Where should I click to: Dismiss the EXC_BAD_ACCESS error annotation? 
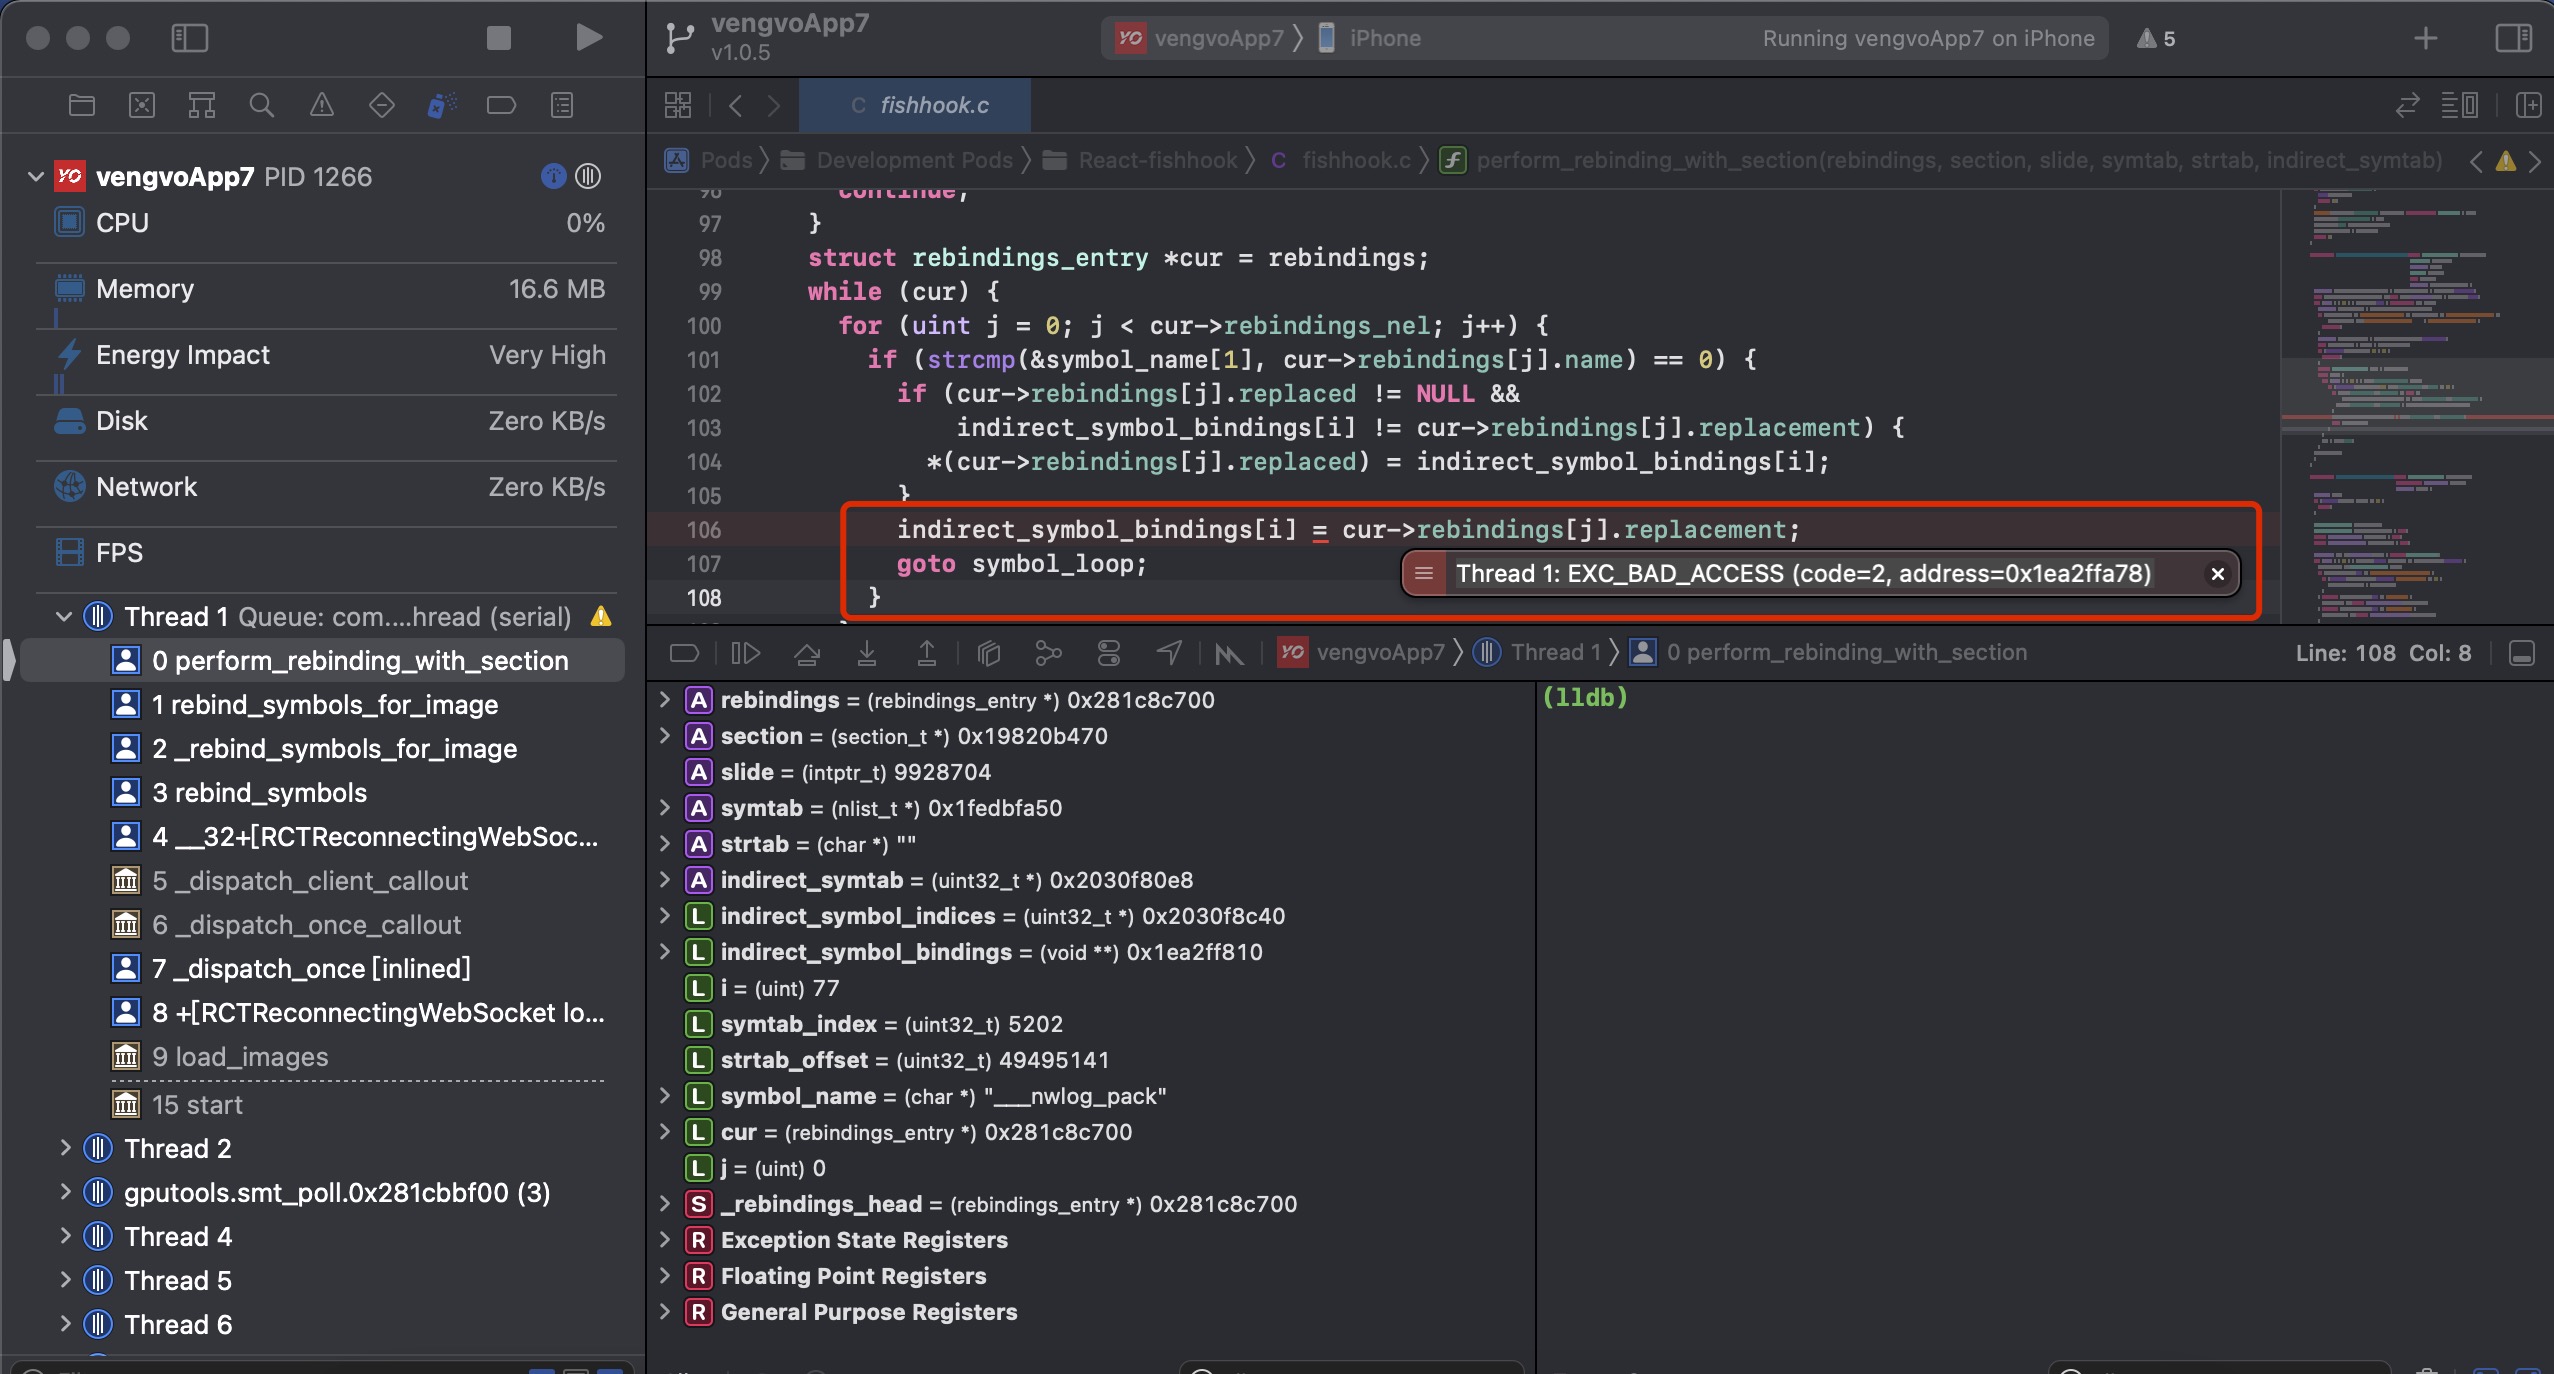[2217, 574]
